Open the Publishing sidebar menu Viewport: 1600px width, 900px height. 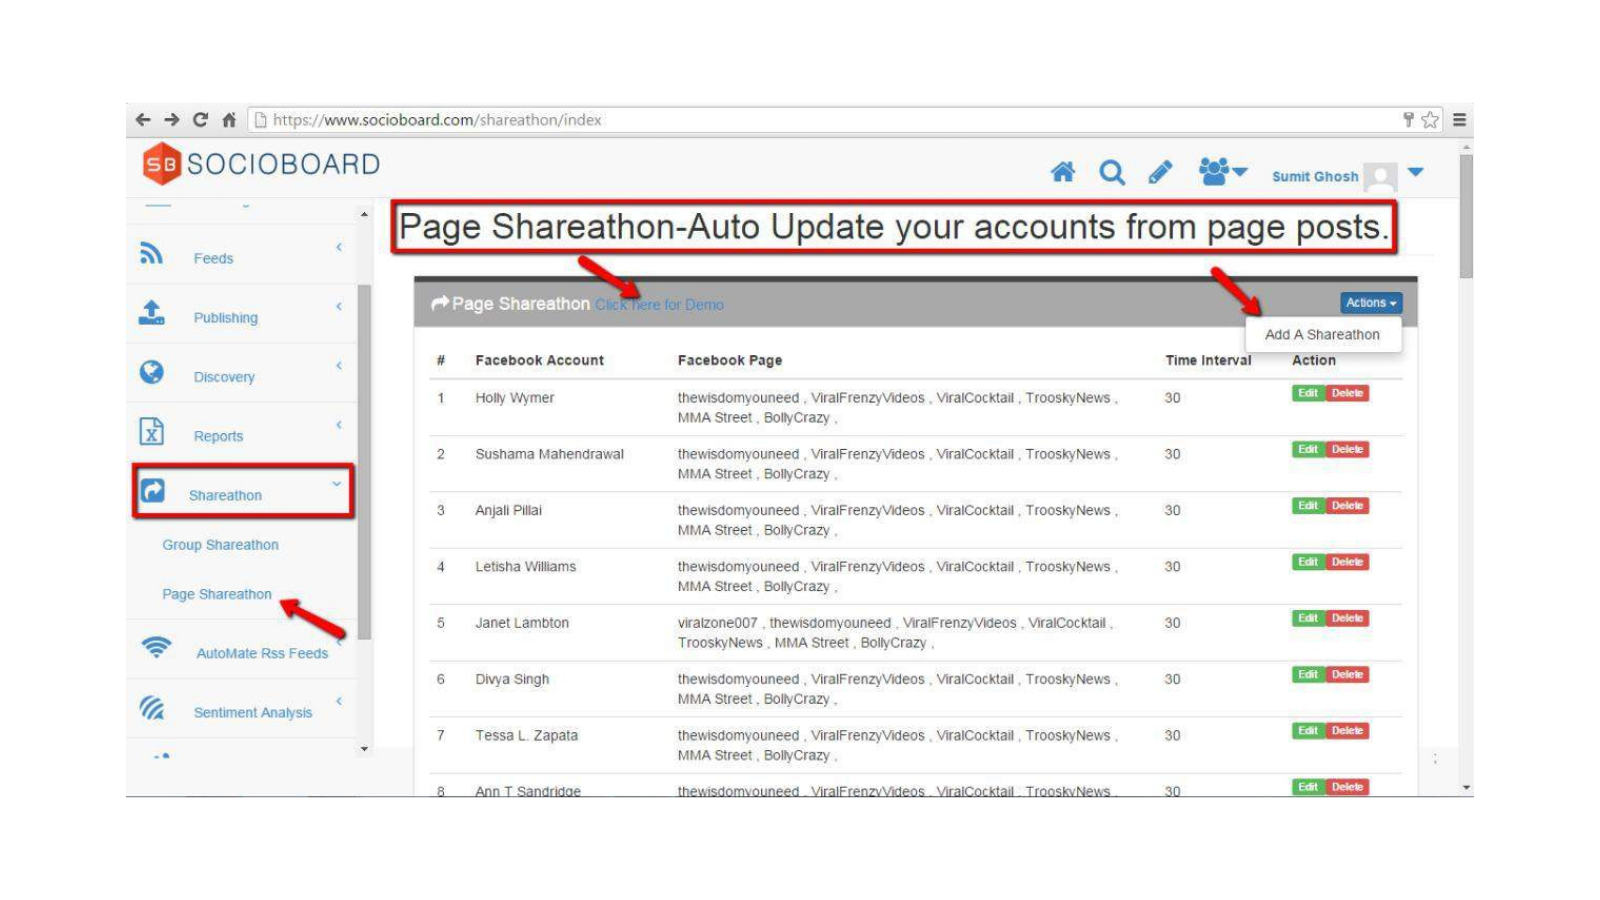(x=225, y=317)
